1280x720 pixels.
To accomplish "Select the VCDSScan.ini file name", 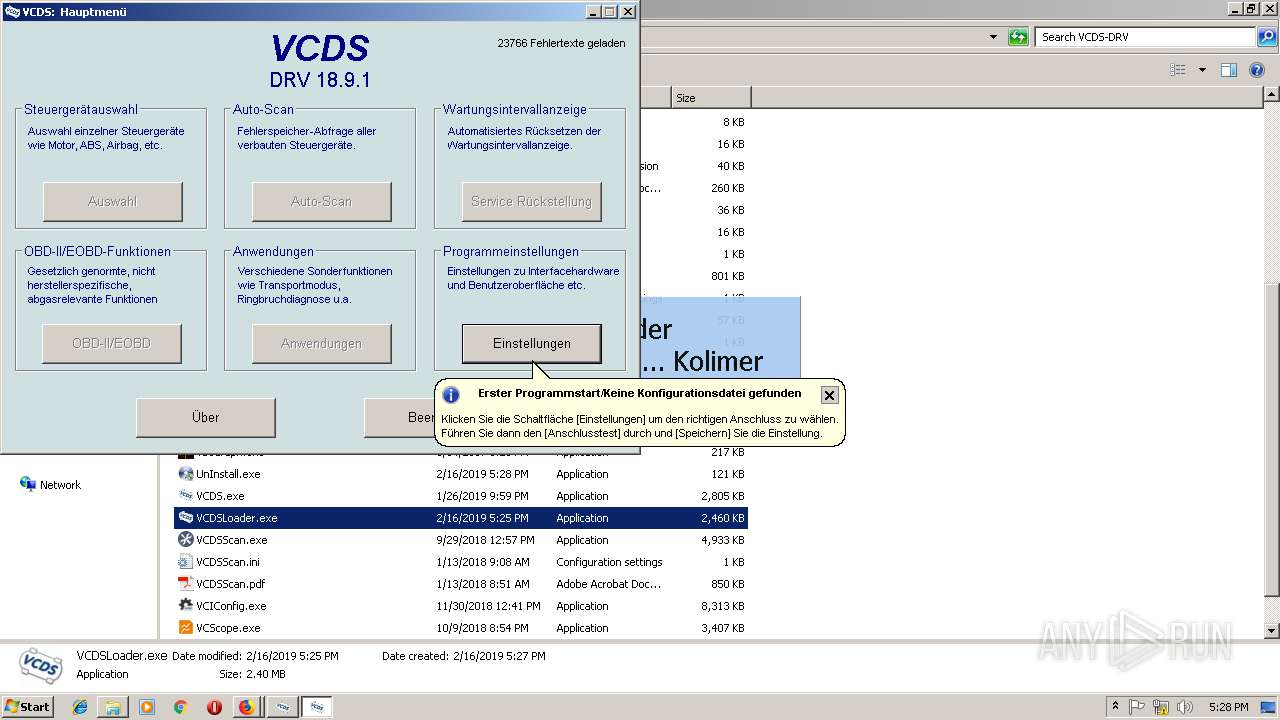I will click(228, 562).
